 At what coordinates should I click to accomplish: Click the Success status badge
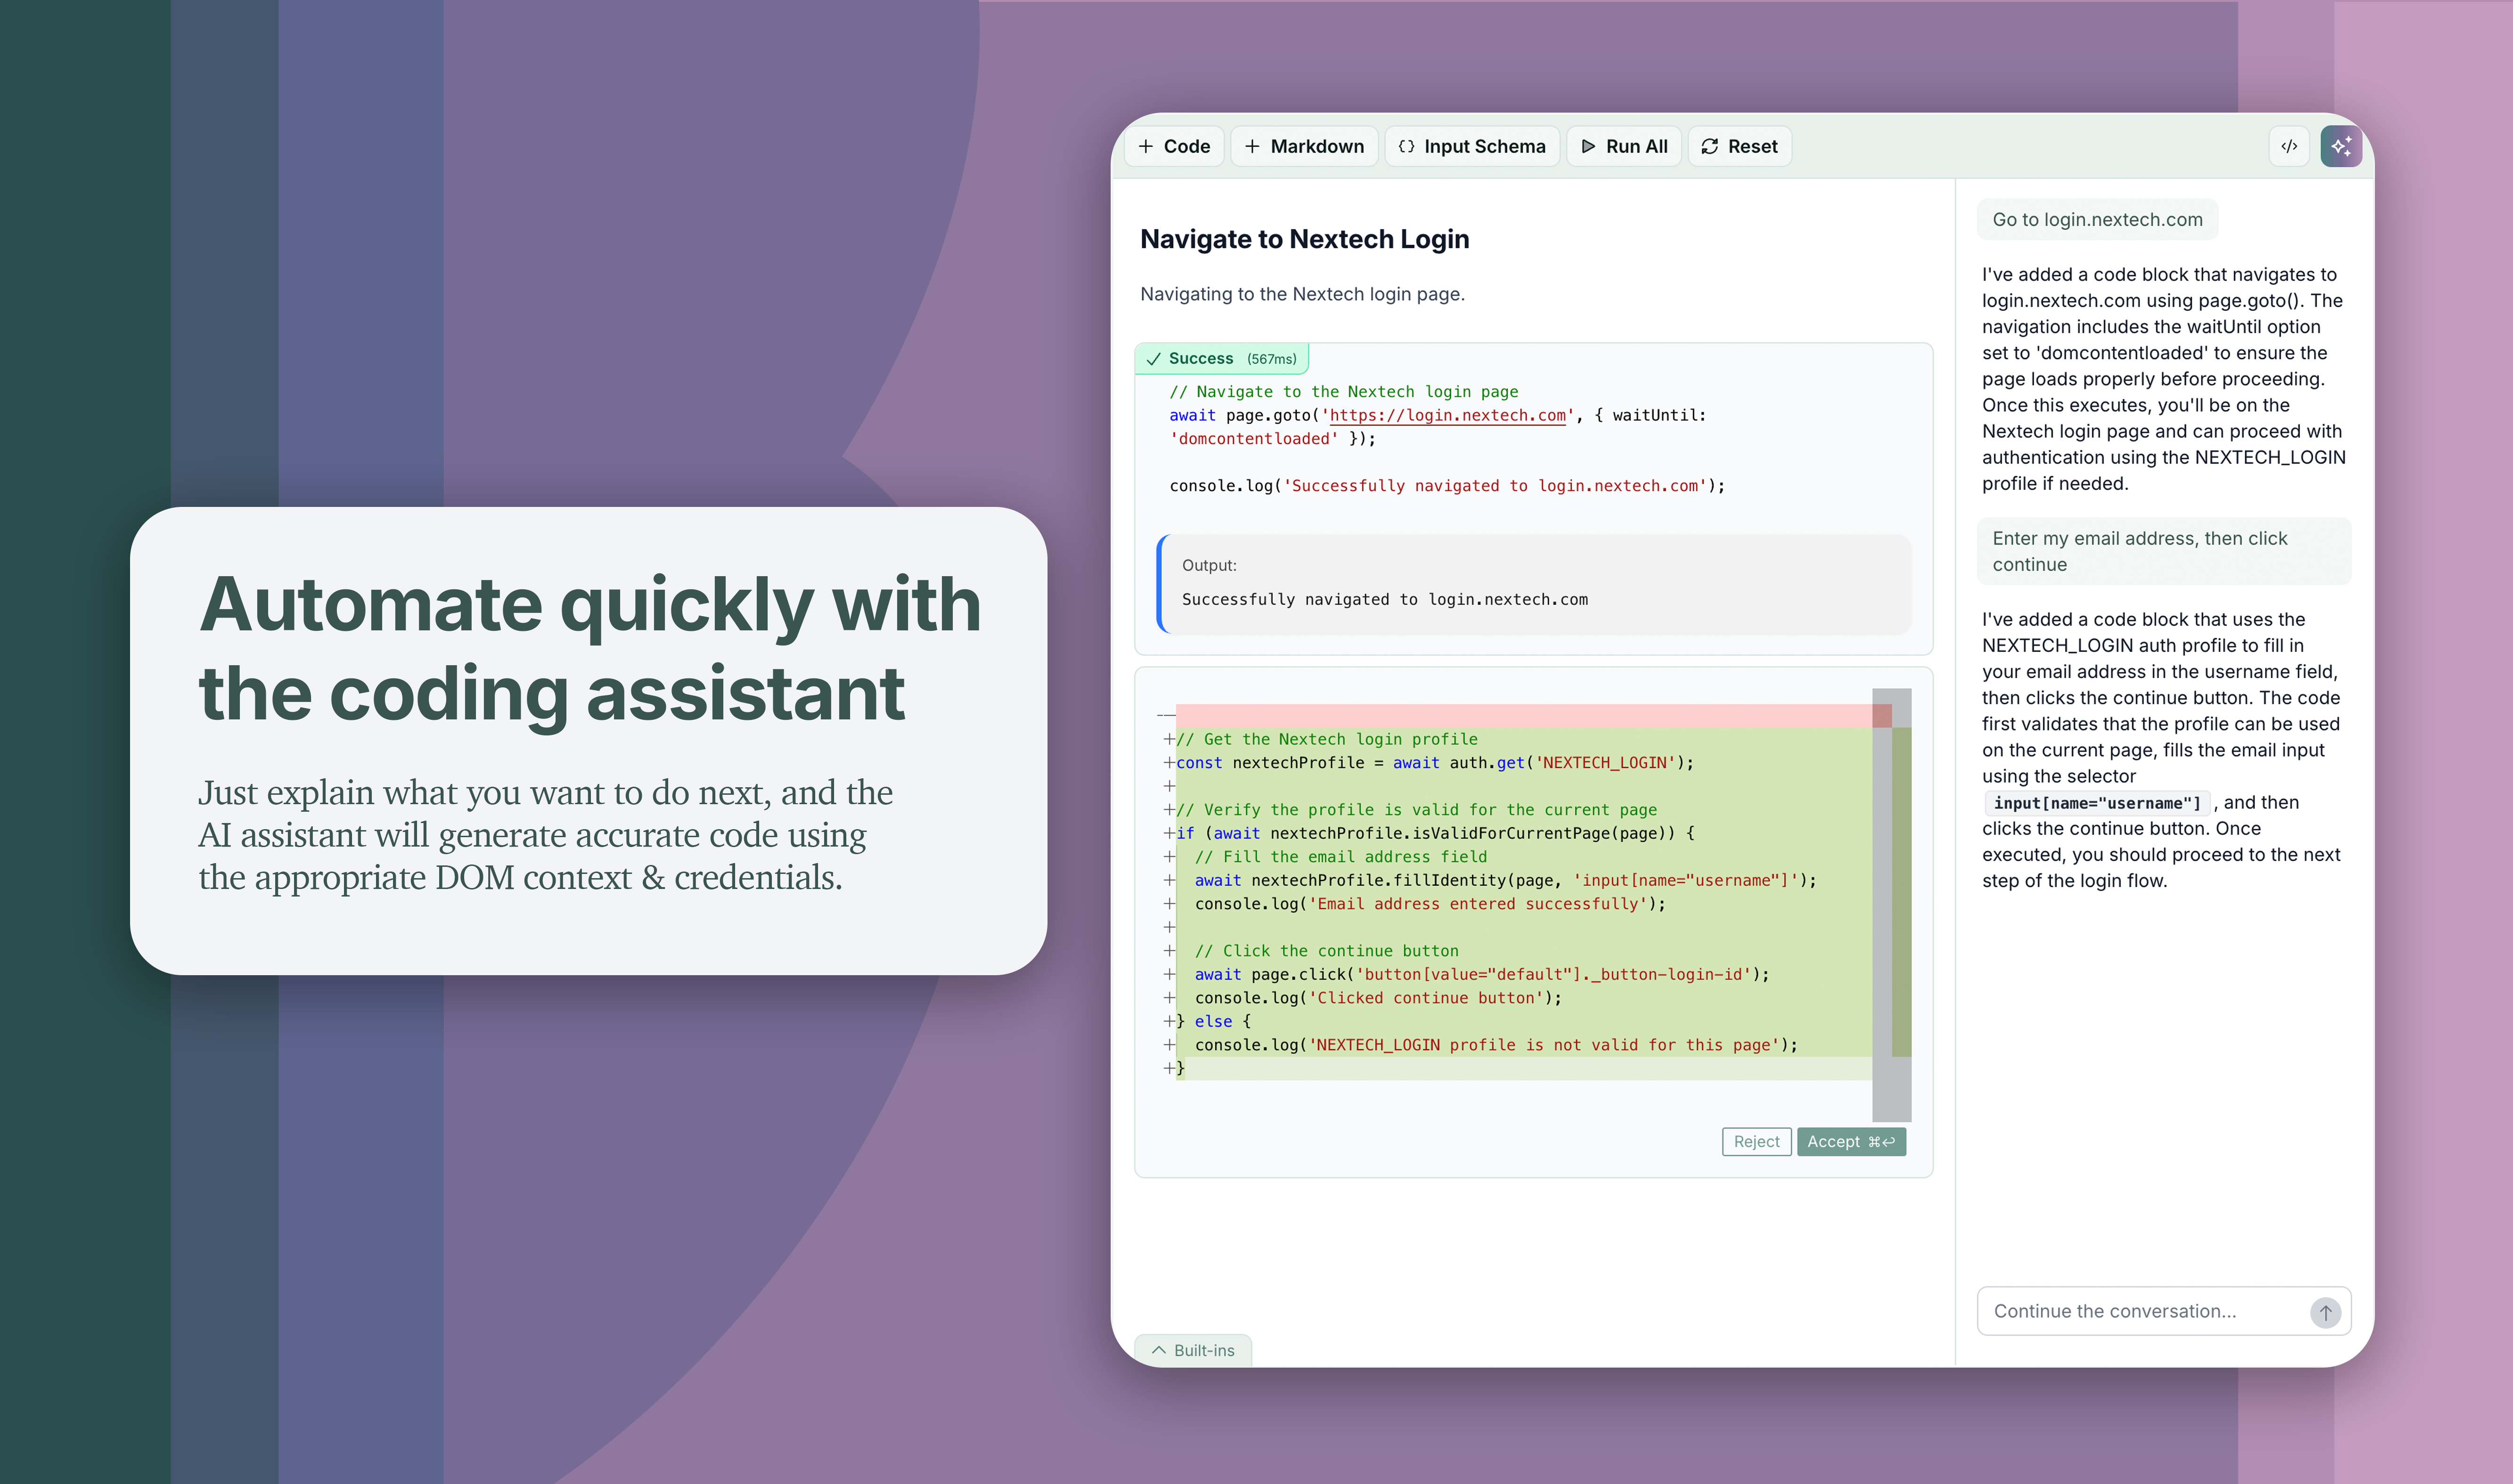[1221, 358]
